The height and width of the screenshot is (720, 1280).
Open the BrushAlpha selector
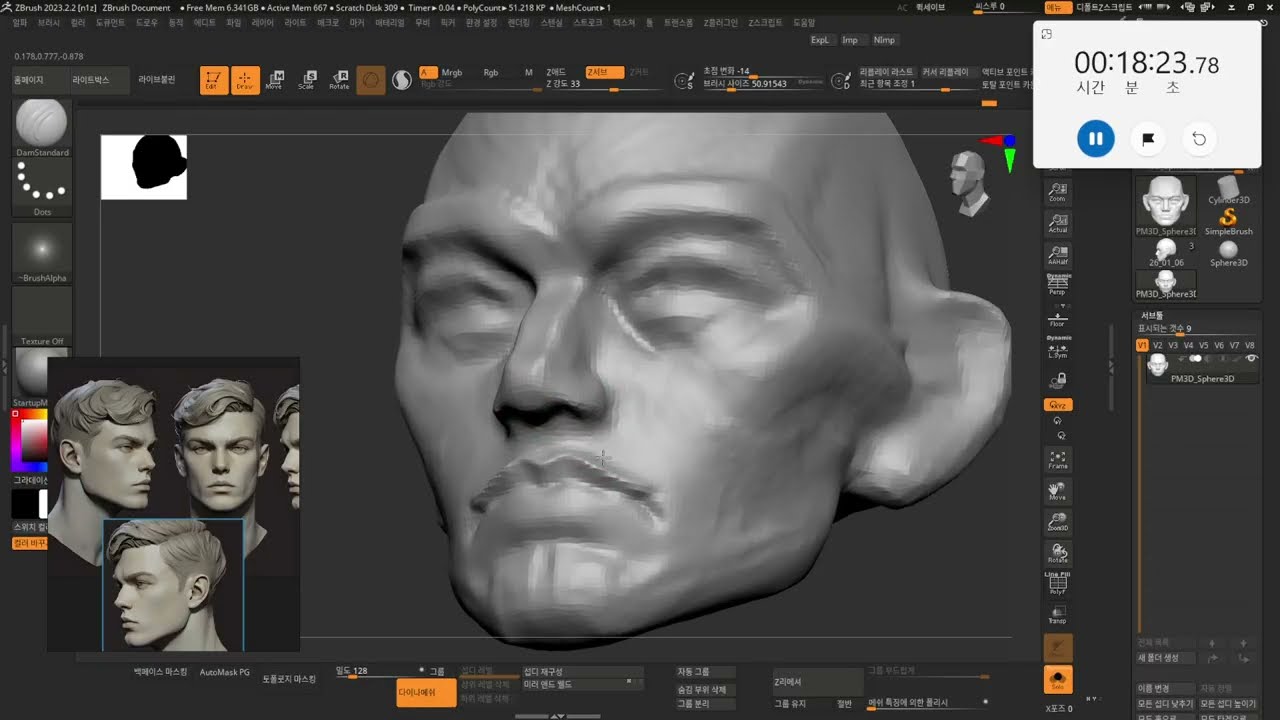click(42, 252)
